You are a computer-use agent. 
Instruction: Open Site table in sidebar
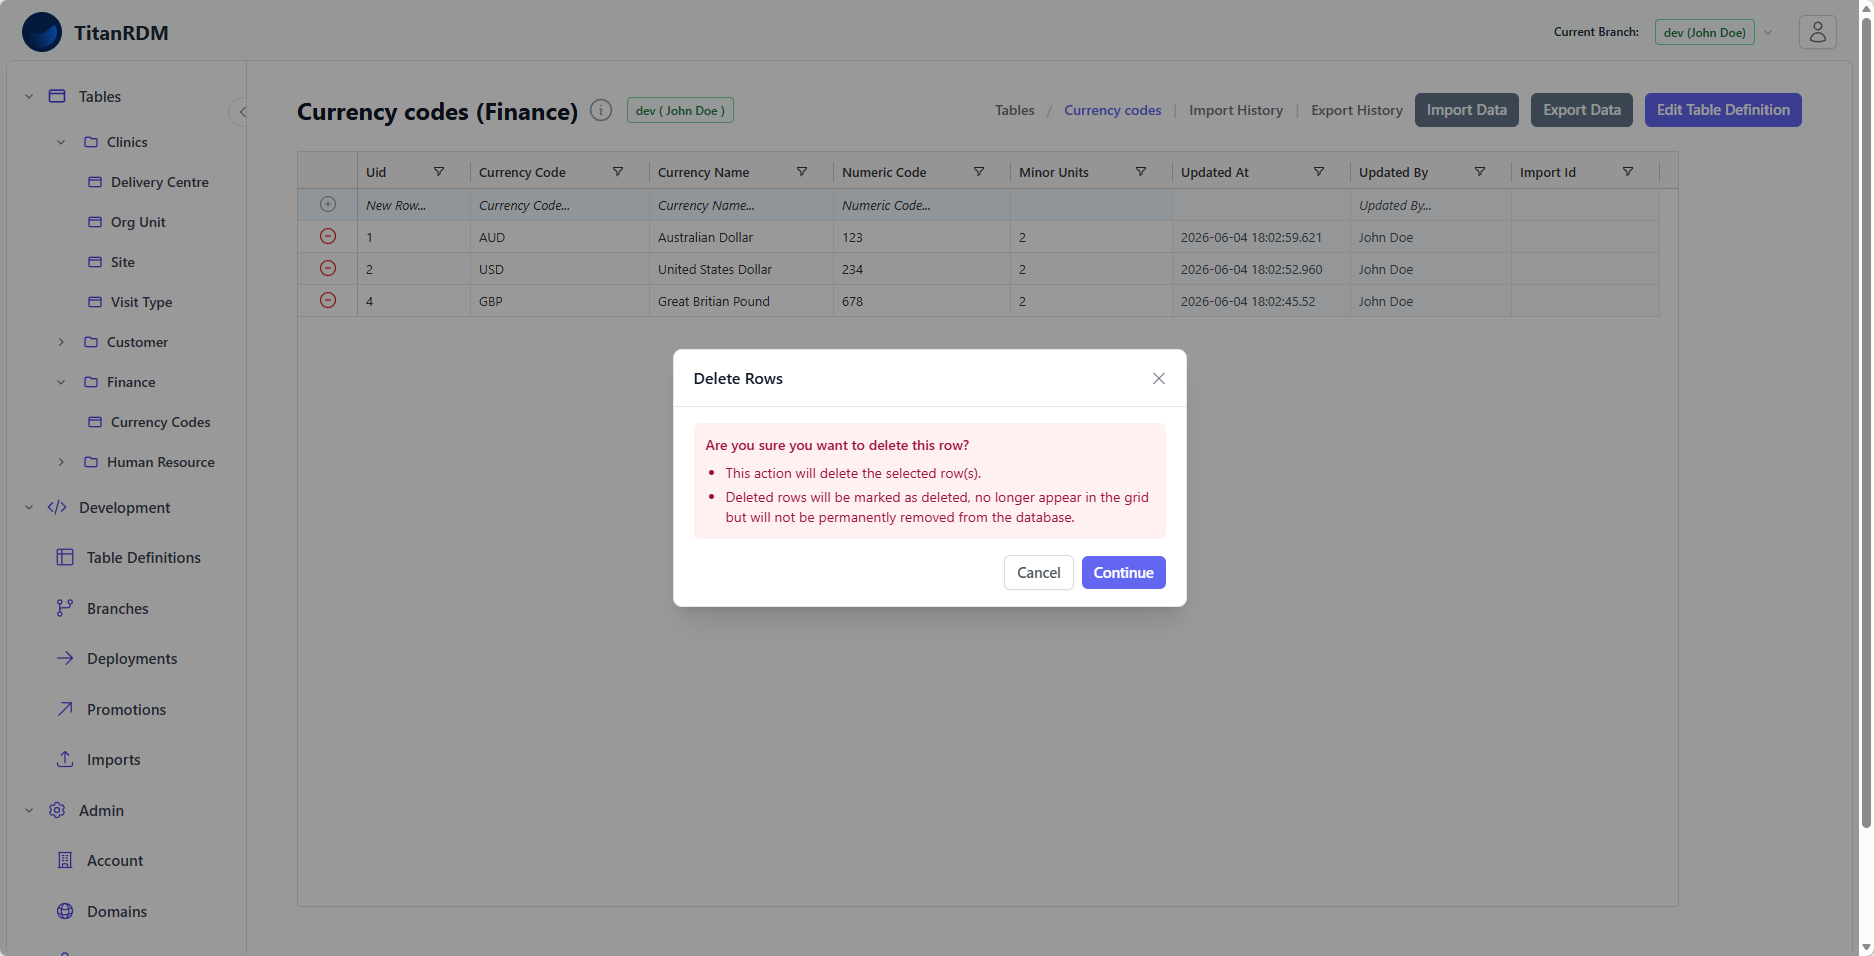click(x=112, y=262)
